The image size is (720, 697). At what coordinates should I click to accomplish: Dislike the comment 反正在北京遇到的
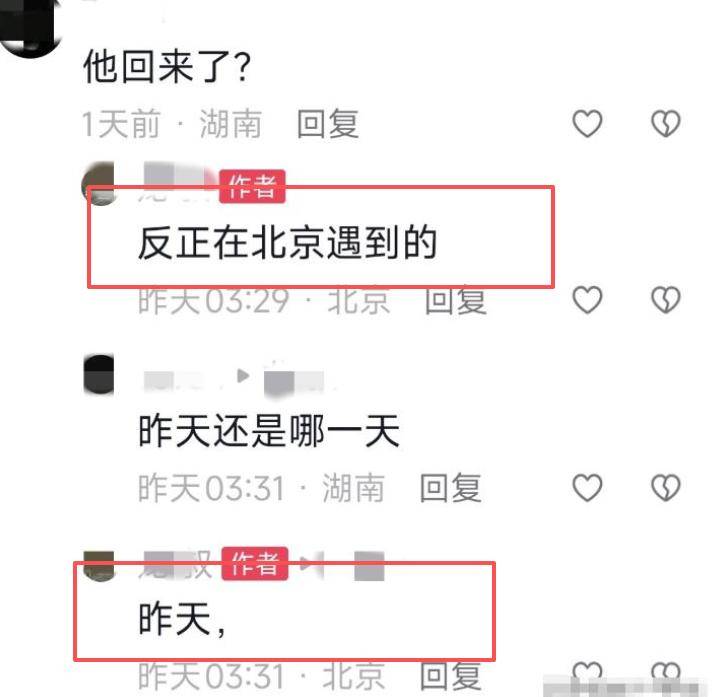pyautogui.click(x=665, y=299)
